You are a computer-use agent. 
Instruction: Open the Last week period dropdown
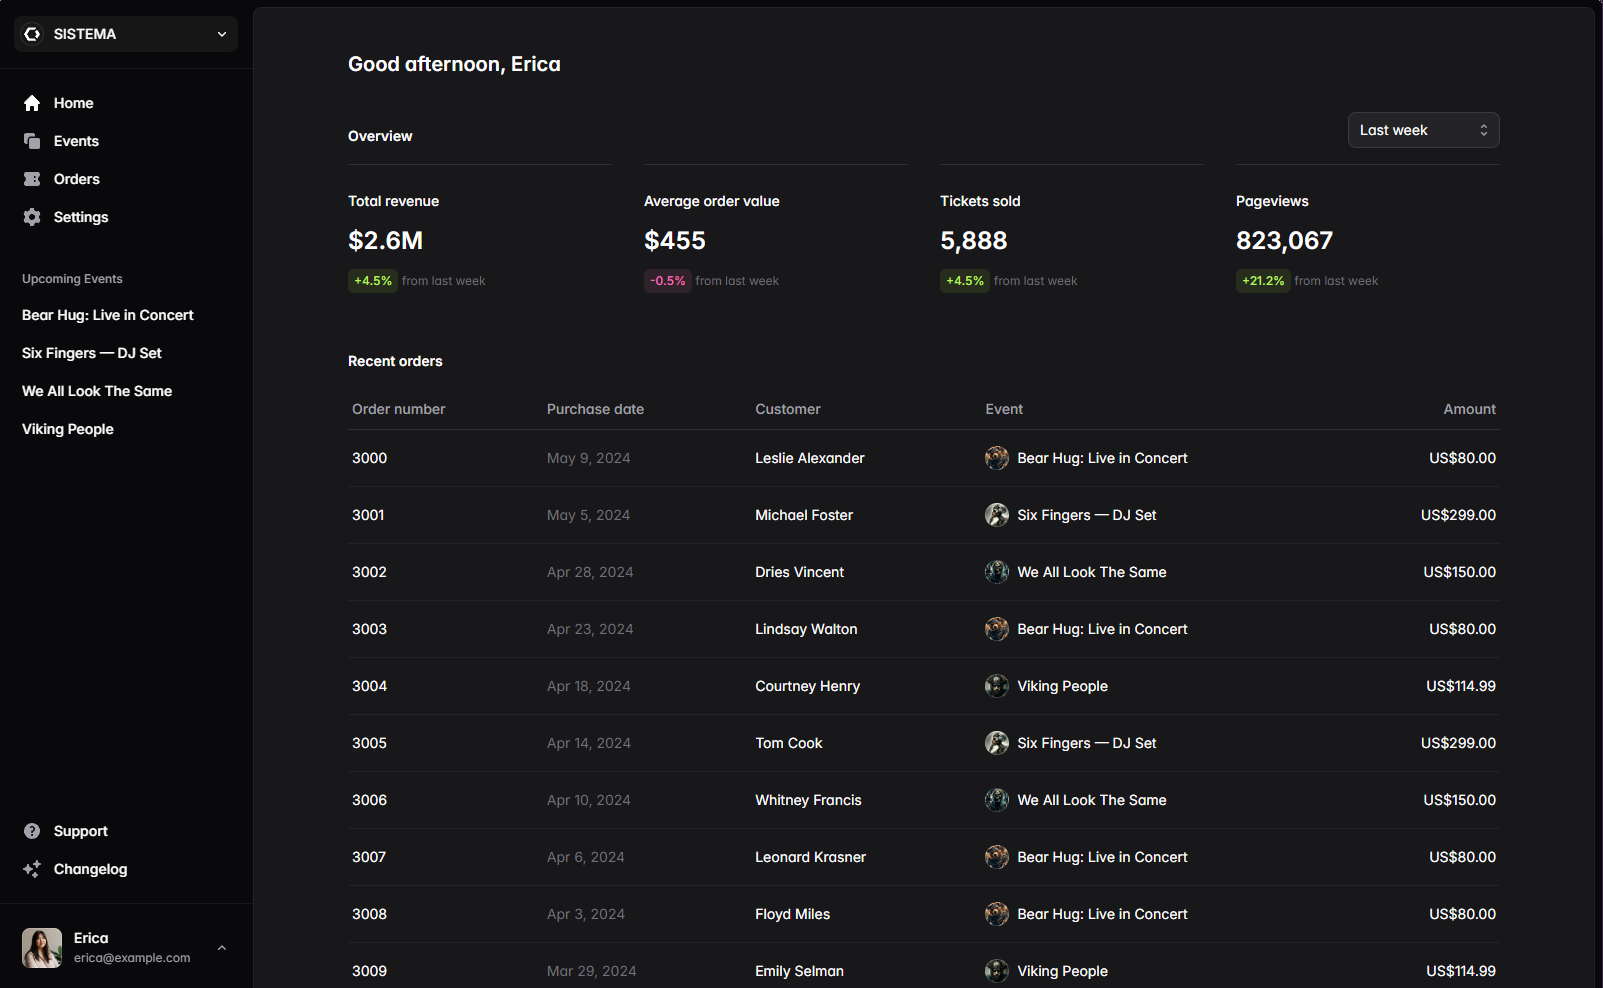pyautogui.click(x=1422, y=130)
